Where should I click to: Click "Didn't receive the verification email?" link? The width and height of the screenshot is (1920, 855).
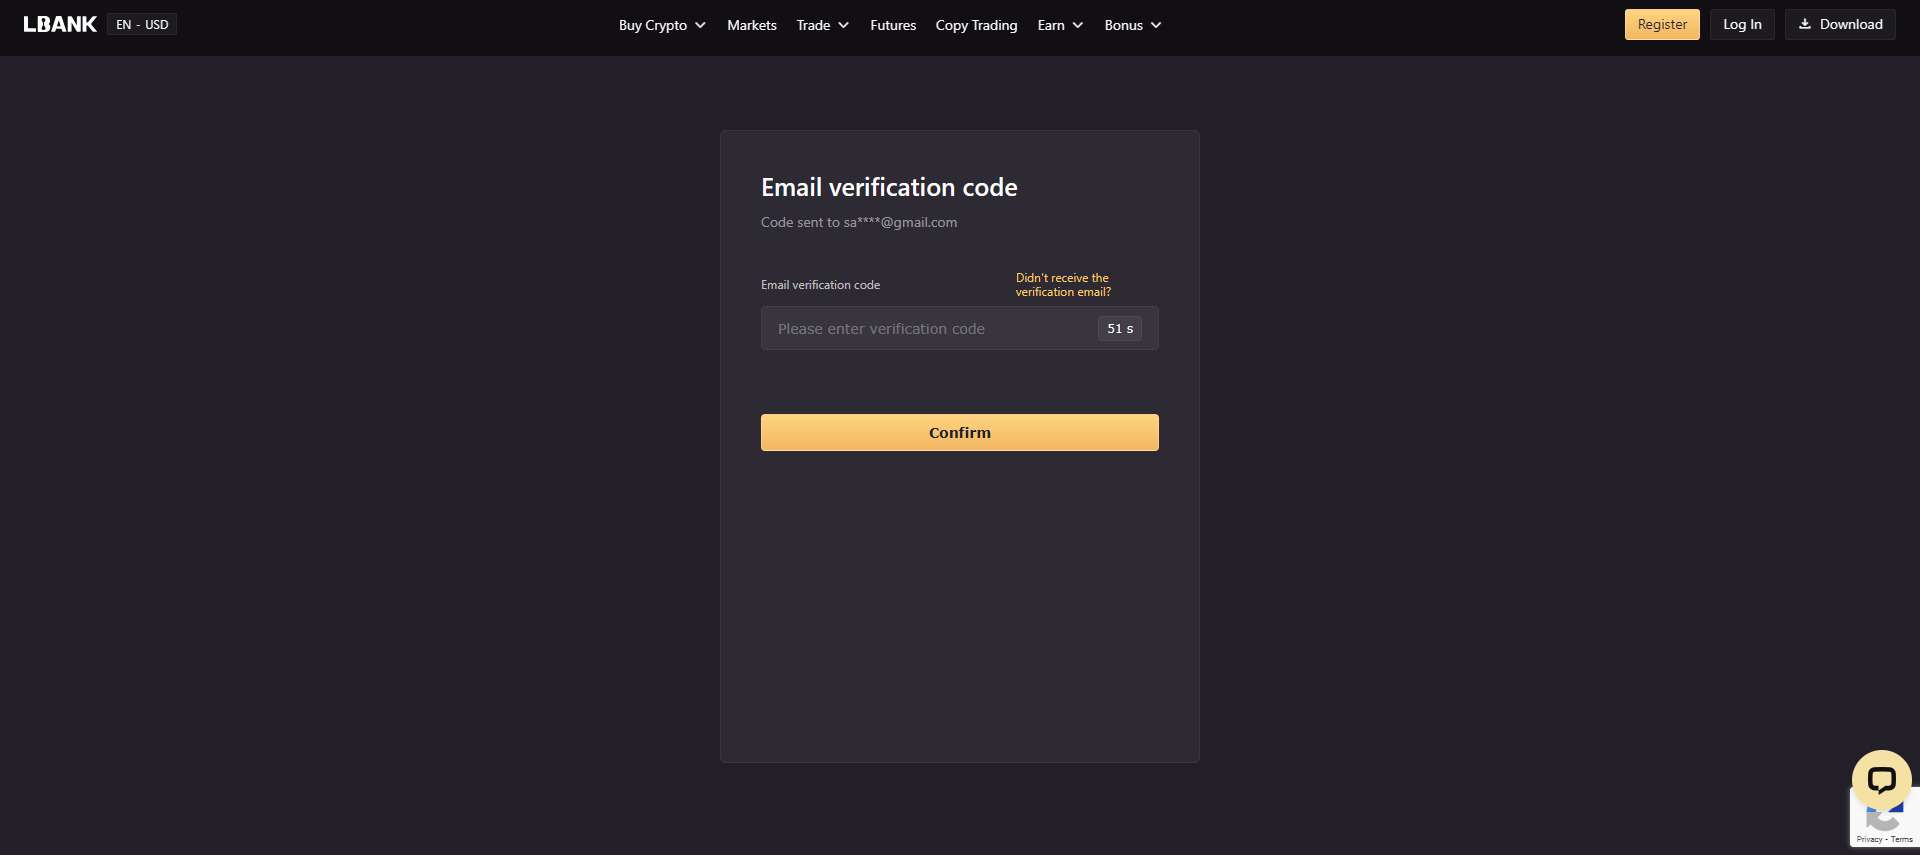point(1063,285)
